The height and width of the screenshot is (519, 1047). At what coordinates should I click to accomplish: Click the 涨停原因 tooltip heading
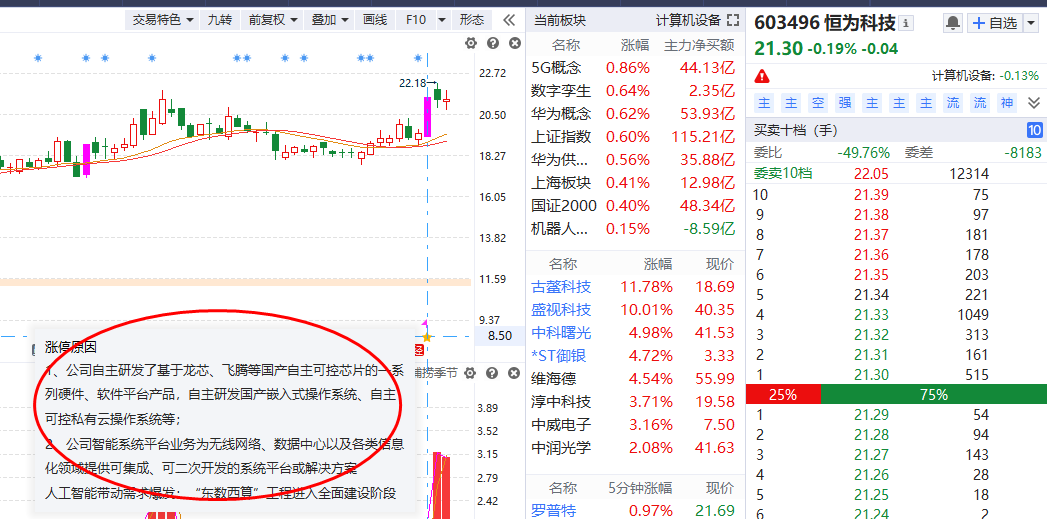click(71, 347)
